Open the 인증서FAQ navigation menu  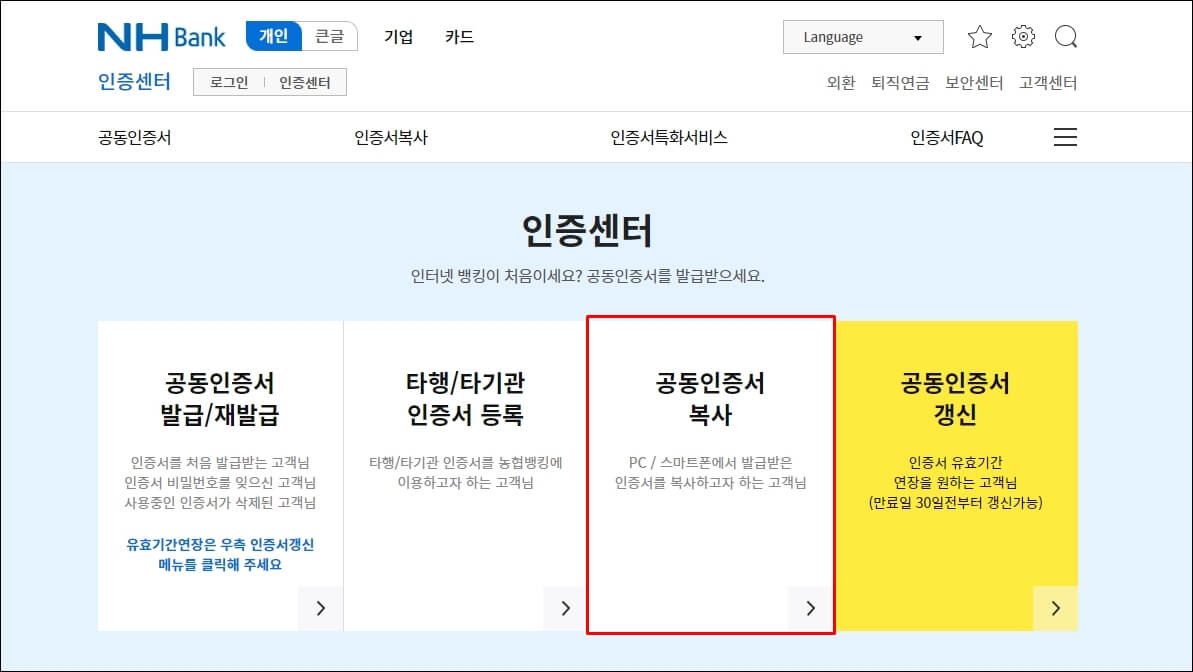[x=945, y=137]
